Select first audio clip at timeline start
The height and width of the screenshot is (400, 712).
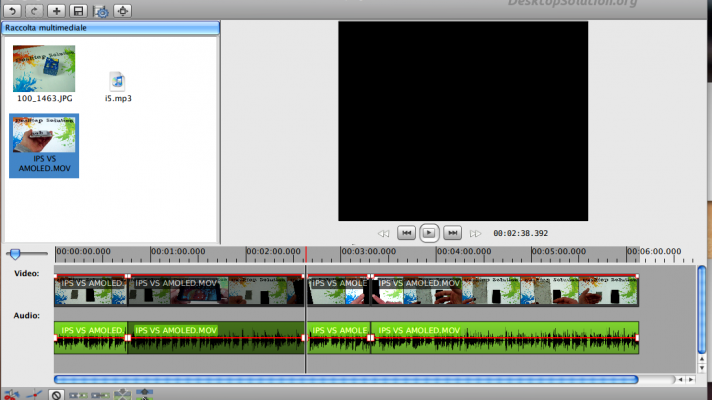91,338
